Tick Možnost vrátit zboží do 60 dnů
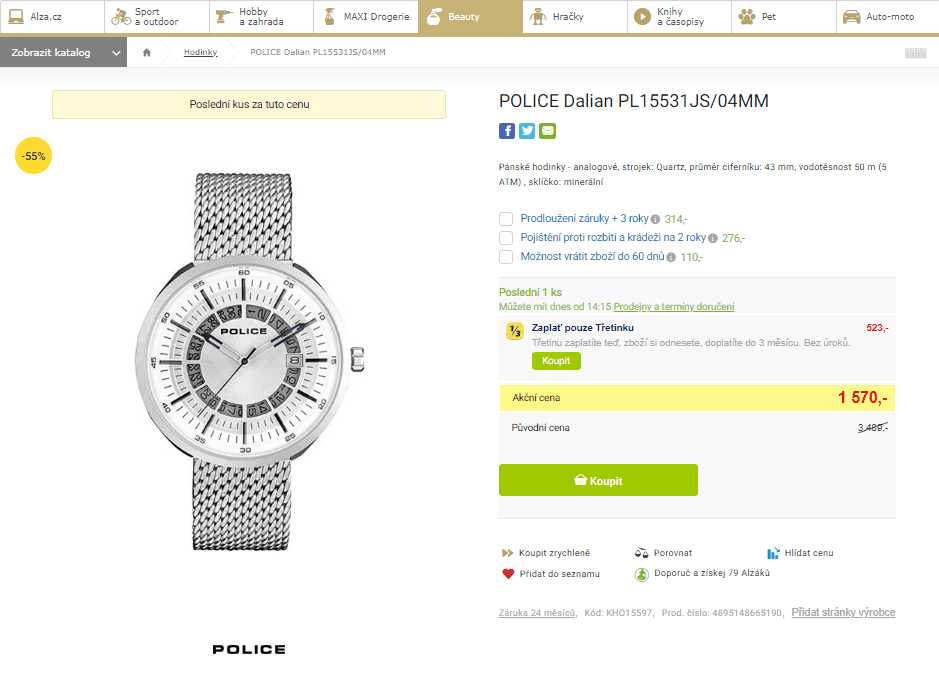Screen dimensions: 939x696 [506, 257]
